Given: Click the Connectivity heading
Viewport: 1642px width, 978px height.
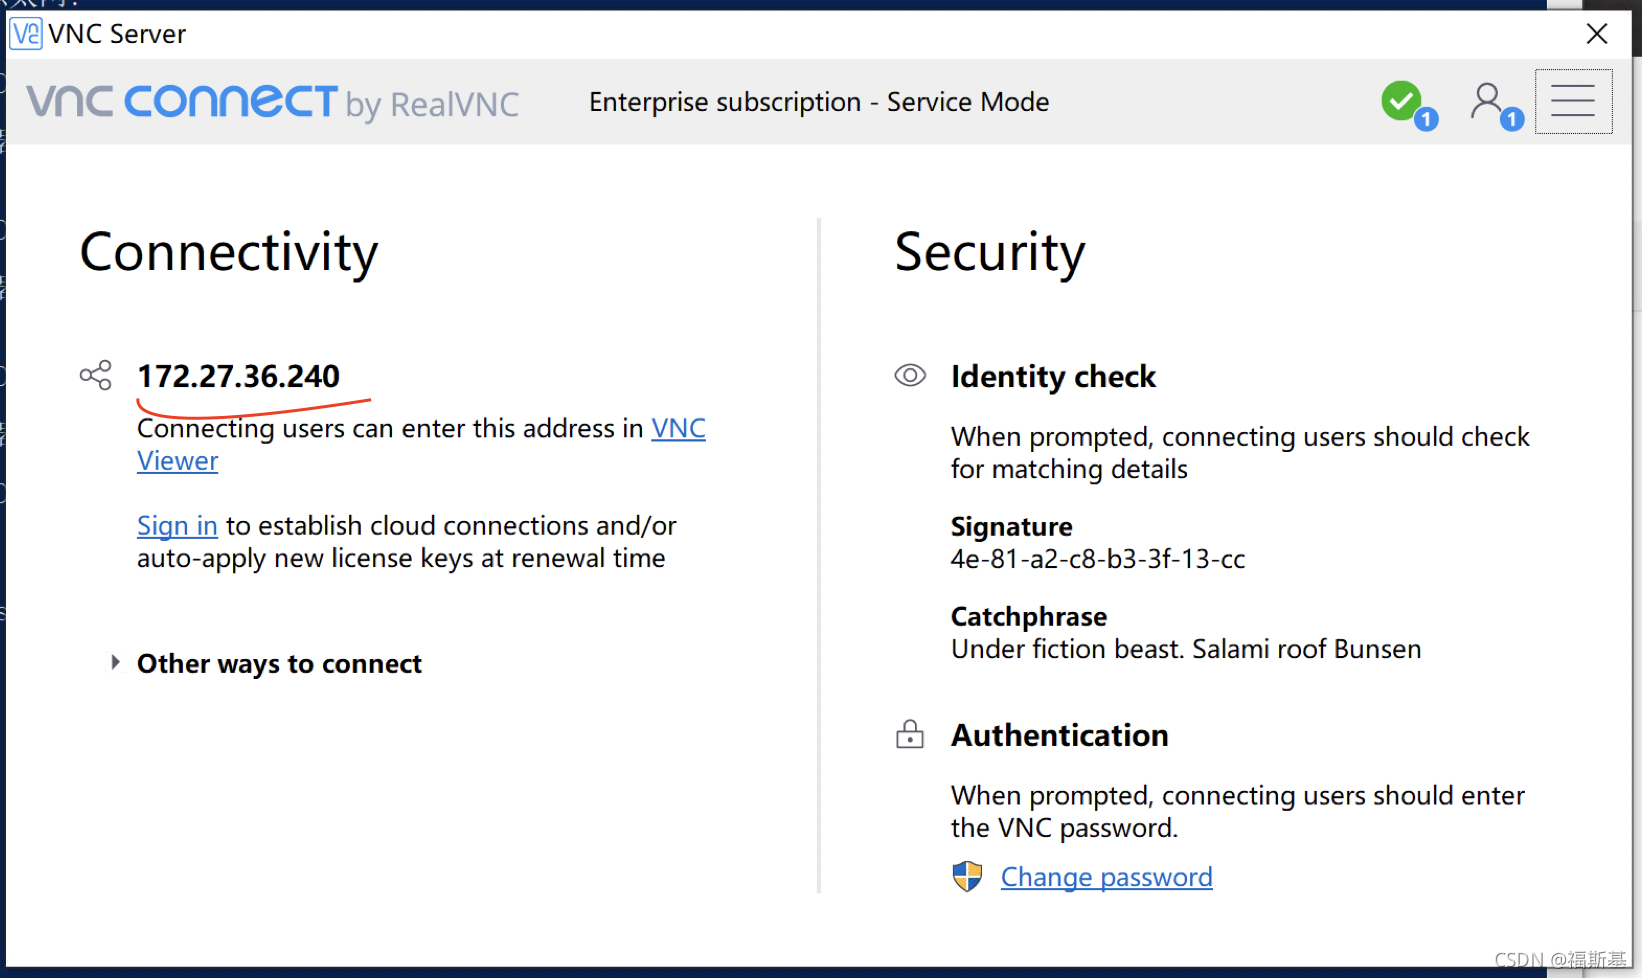Looking at the screenshot, I should coord(229,252).
